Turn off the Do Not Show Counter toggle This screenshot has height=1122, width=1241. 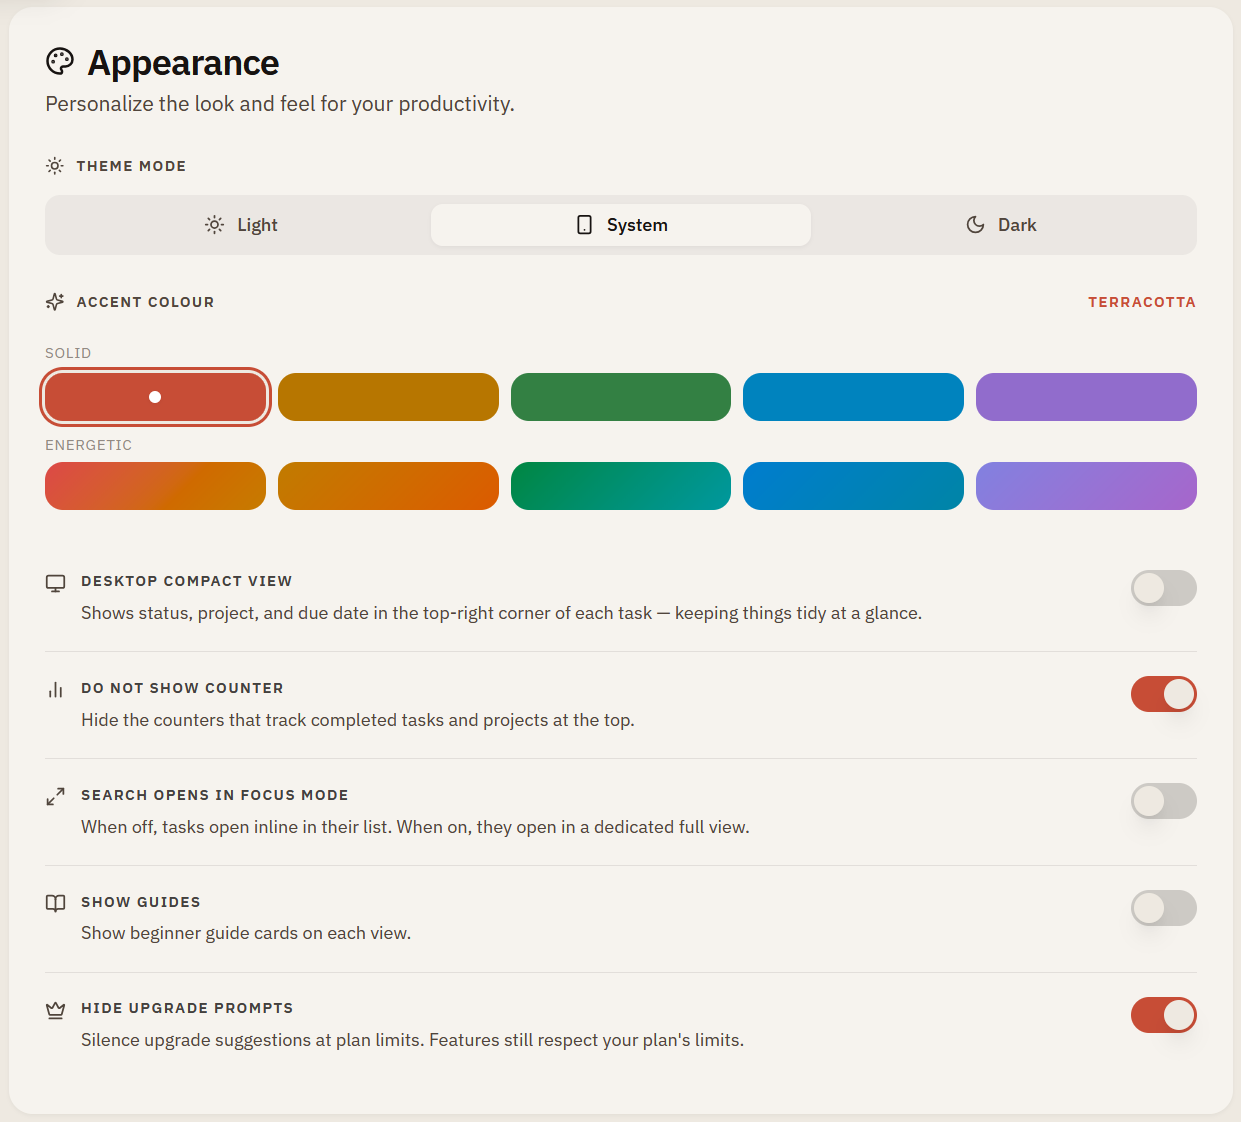1164,694
